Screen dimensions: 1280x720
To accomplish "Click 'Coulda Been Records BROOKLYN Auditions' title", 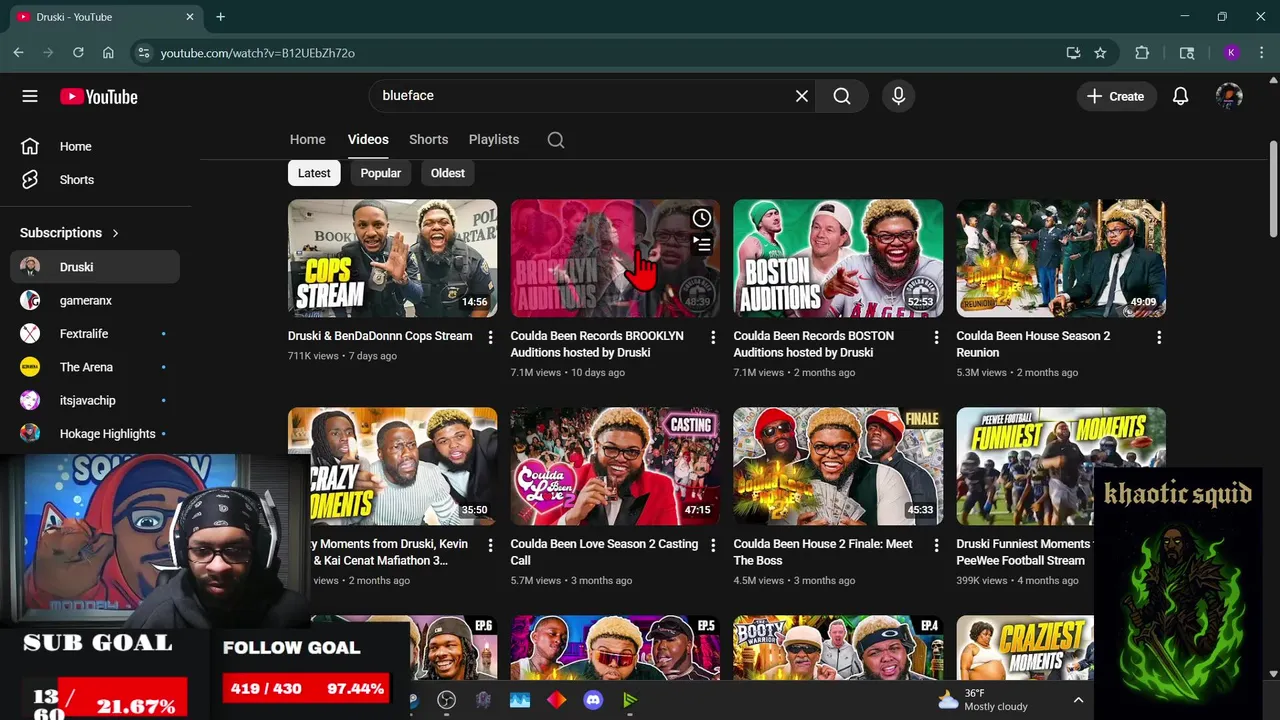I will coord(597,344).
